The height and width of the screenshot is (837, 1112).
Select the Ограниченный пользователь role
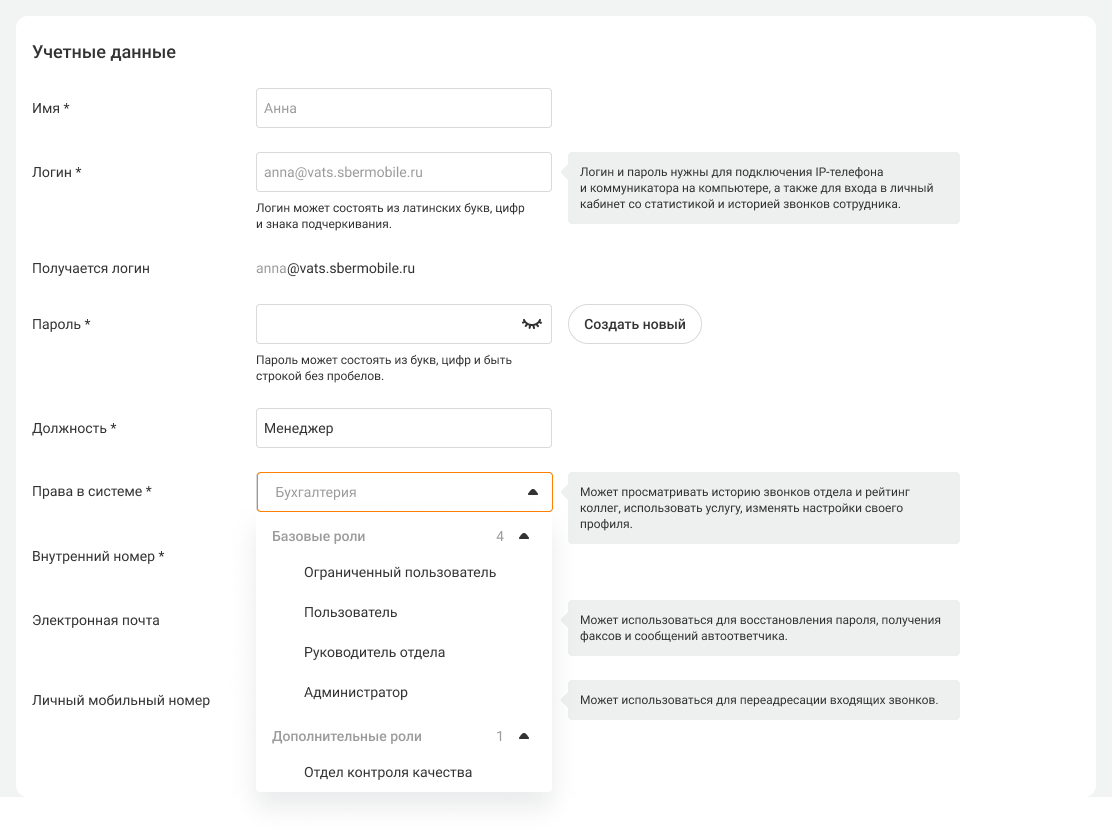pos(400,572)
